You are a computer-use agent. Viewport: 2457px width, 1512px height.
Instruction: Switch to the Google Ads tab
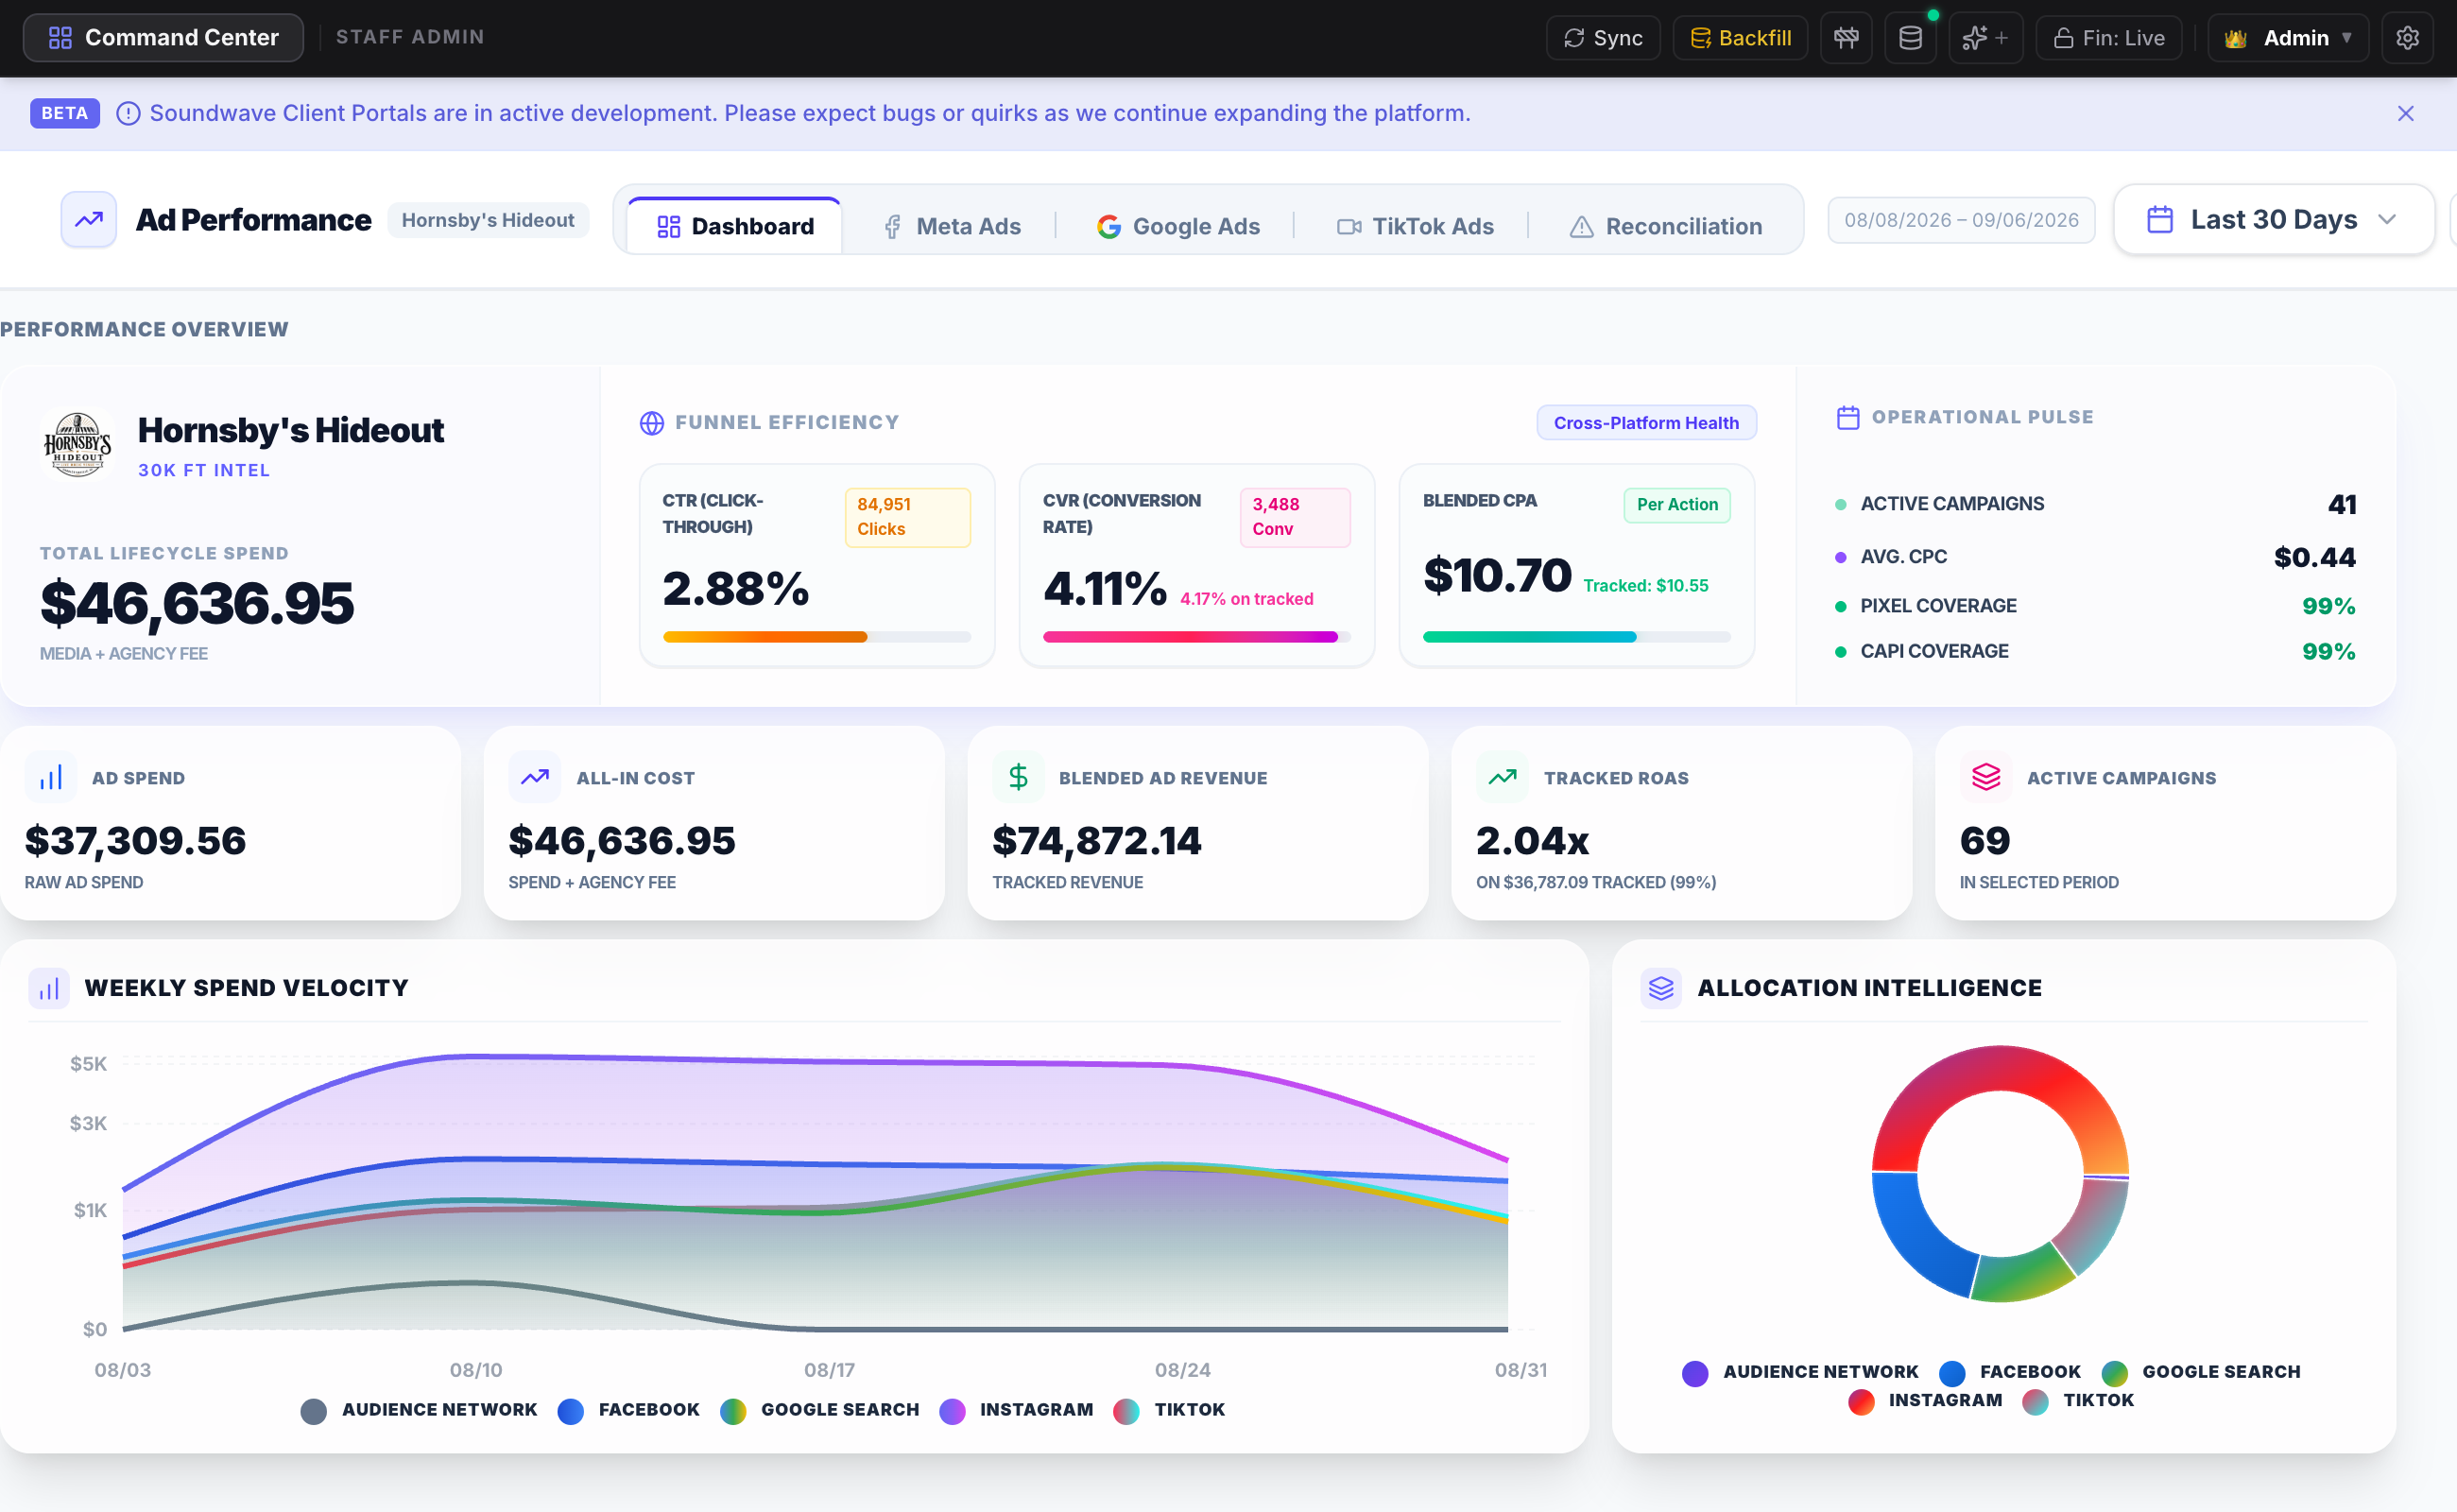click(1178, 226)
